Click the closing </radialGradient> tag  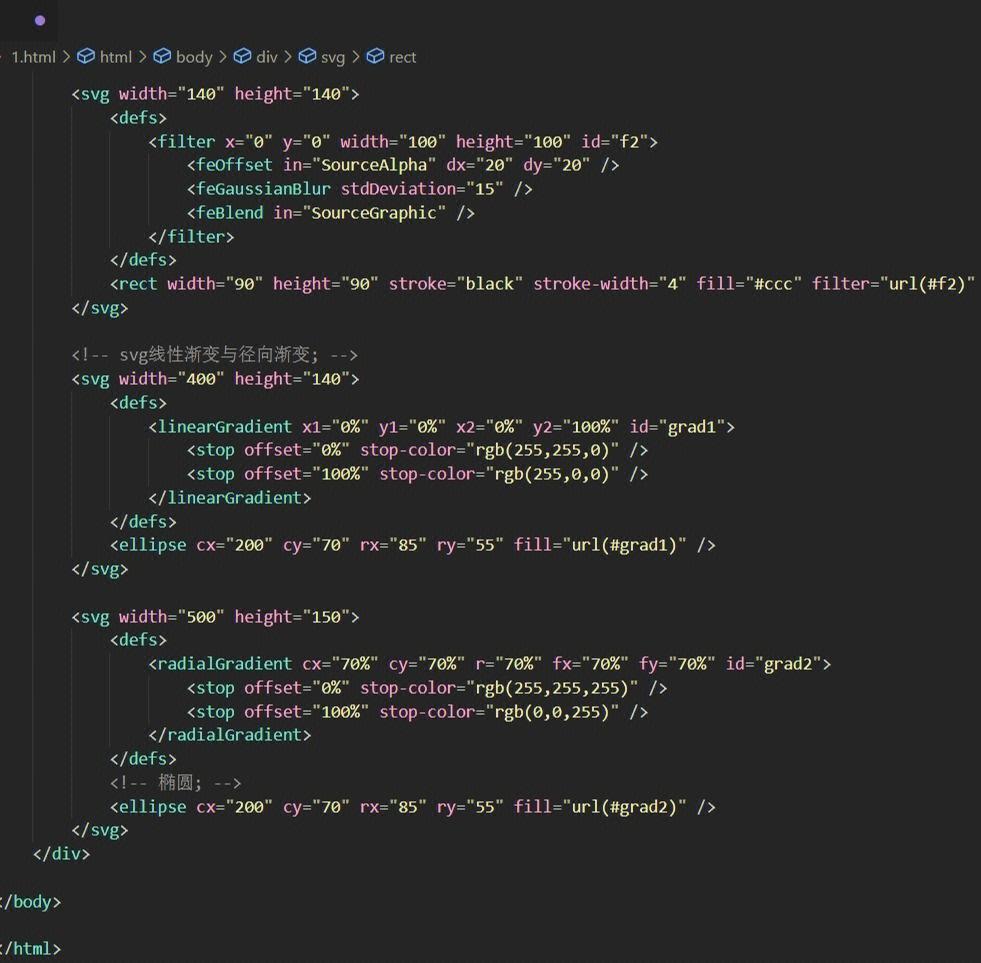tap(230, 735)
